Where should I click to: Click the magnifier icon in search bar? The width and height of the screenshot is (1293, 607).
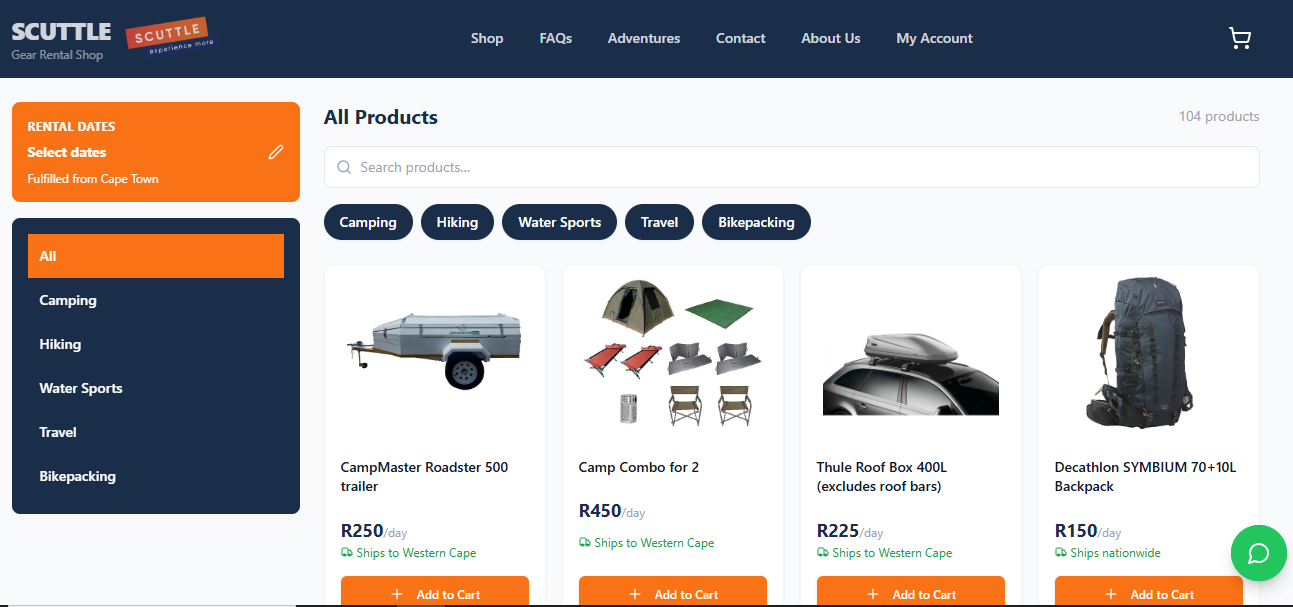point(344,167)
